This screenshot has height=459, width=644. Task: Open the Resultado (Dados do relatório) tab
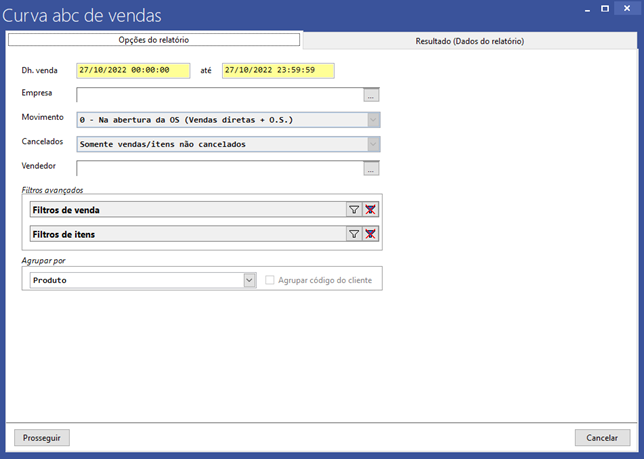[469, 41]
